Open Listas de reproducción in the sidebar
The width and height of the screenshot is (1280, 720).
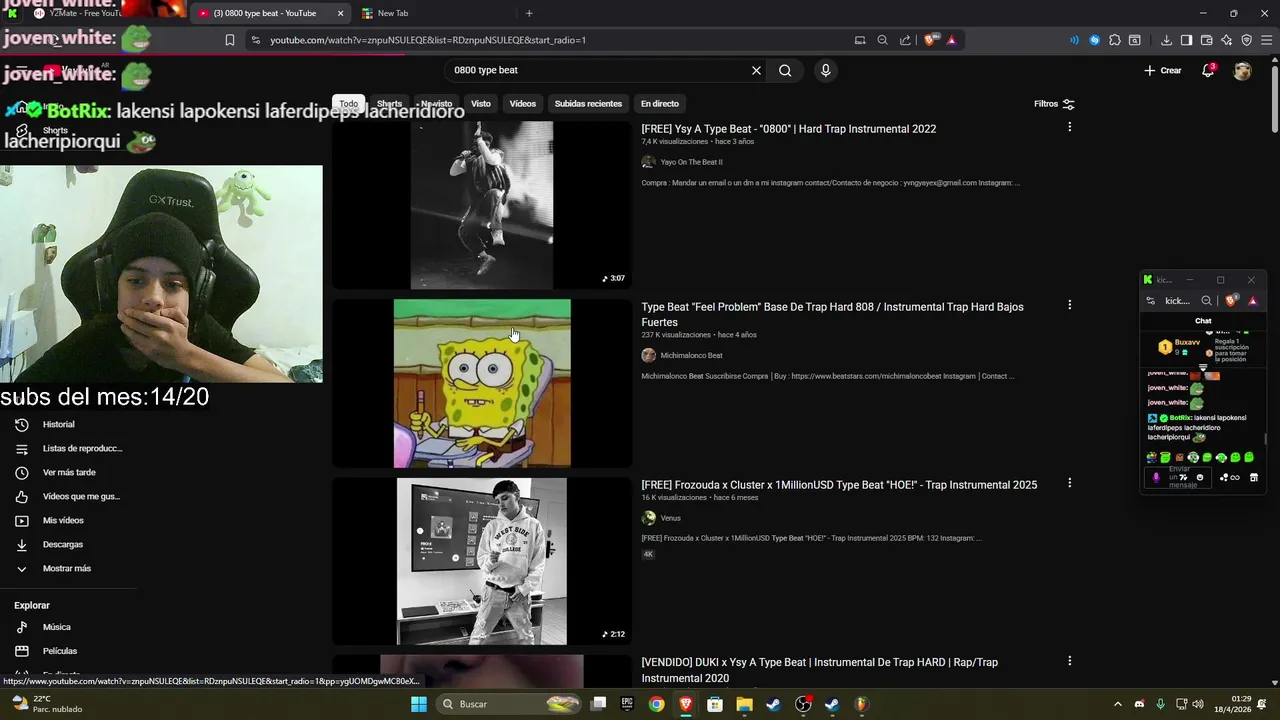coord(68,449)
